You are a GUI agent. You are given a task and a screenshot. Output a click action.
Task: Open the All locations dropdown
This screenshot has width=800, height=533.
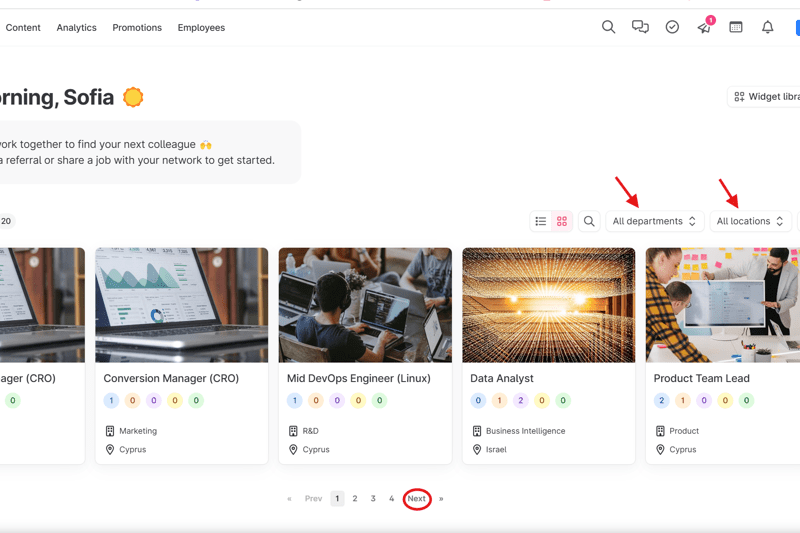[x=751, y=221]
